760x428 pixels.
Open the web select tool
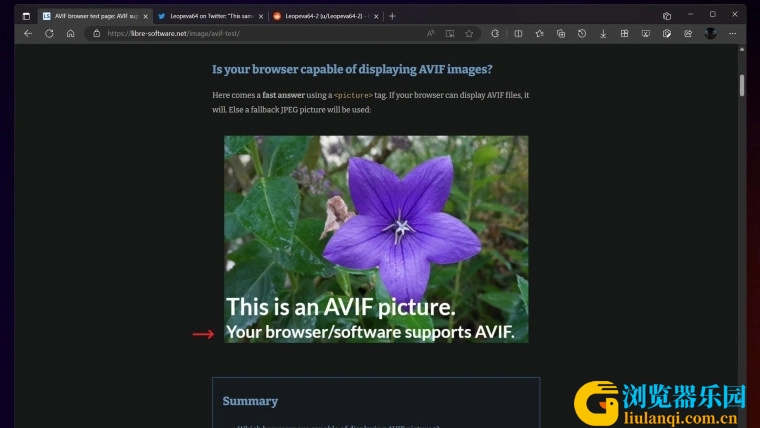tap(667, 33)
